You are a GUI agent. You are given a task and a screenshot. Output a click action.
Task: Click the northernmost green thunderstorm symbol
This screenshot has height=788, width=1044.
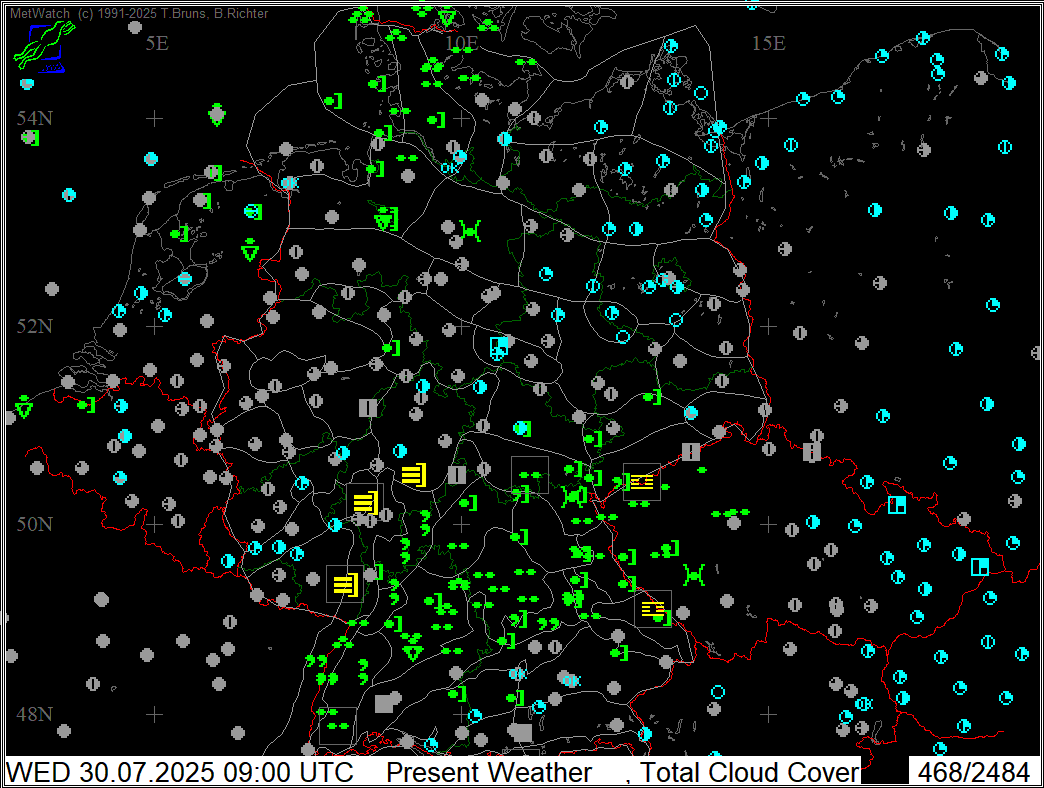coord(470,231)
